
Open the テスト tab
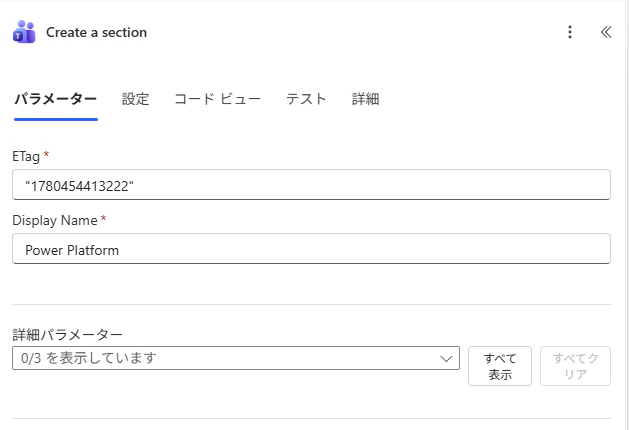click(306, 99)
